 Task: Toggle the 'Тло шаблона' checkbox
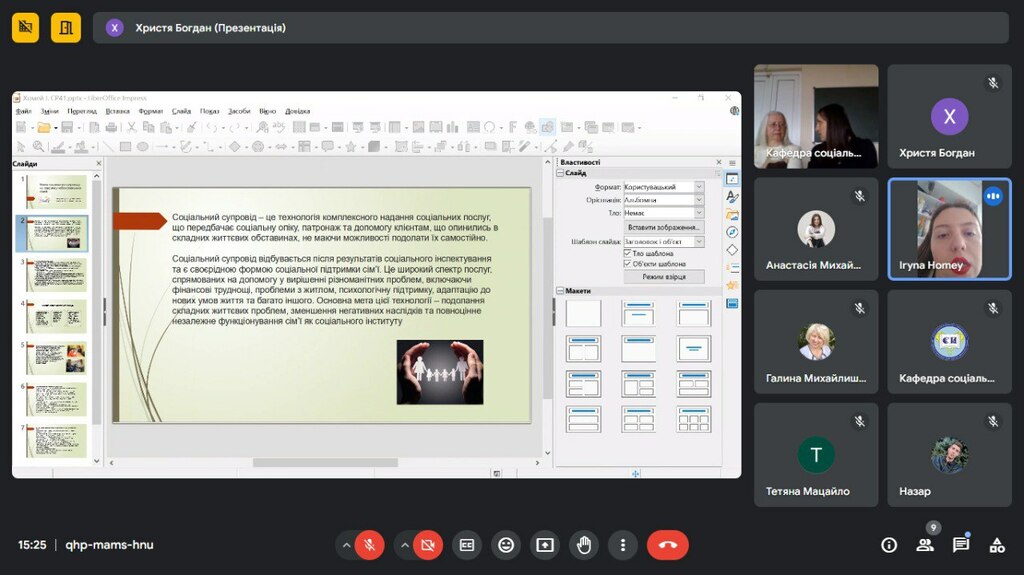coord(627,254)
